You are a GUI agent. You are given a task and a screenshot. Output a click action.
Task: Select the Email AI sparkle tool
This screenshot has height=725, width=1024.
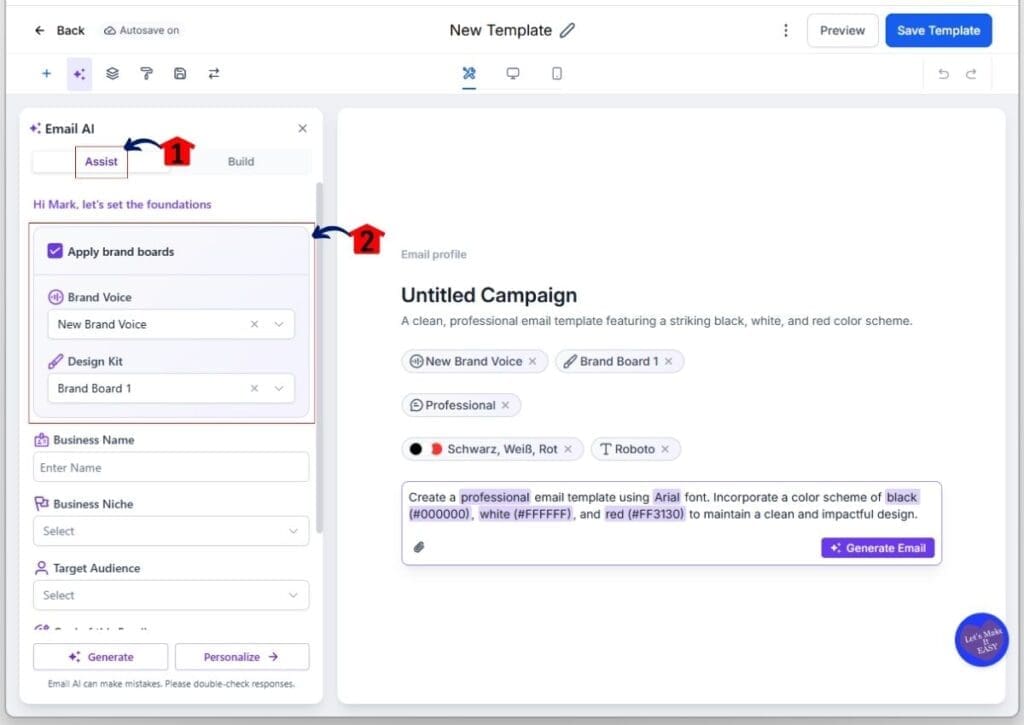[x=79, y=73]
